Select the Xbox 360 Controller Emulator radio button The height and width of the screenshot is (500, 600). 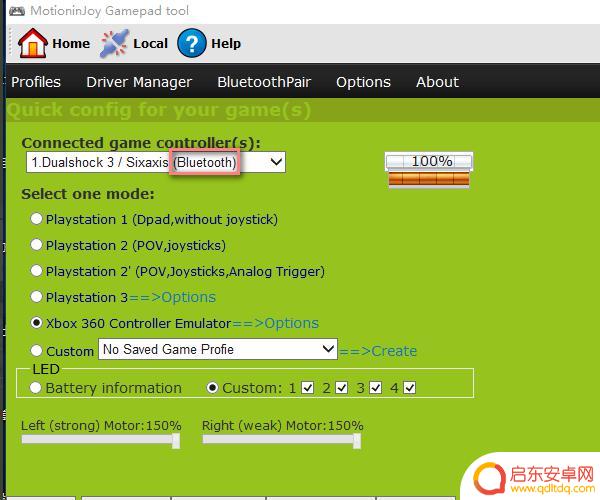click(x=36, y=323)
